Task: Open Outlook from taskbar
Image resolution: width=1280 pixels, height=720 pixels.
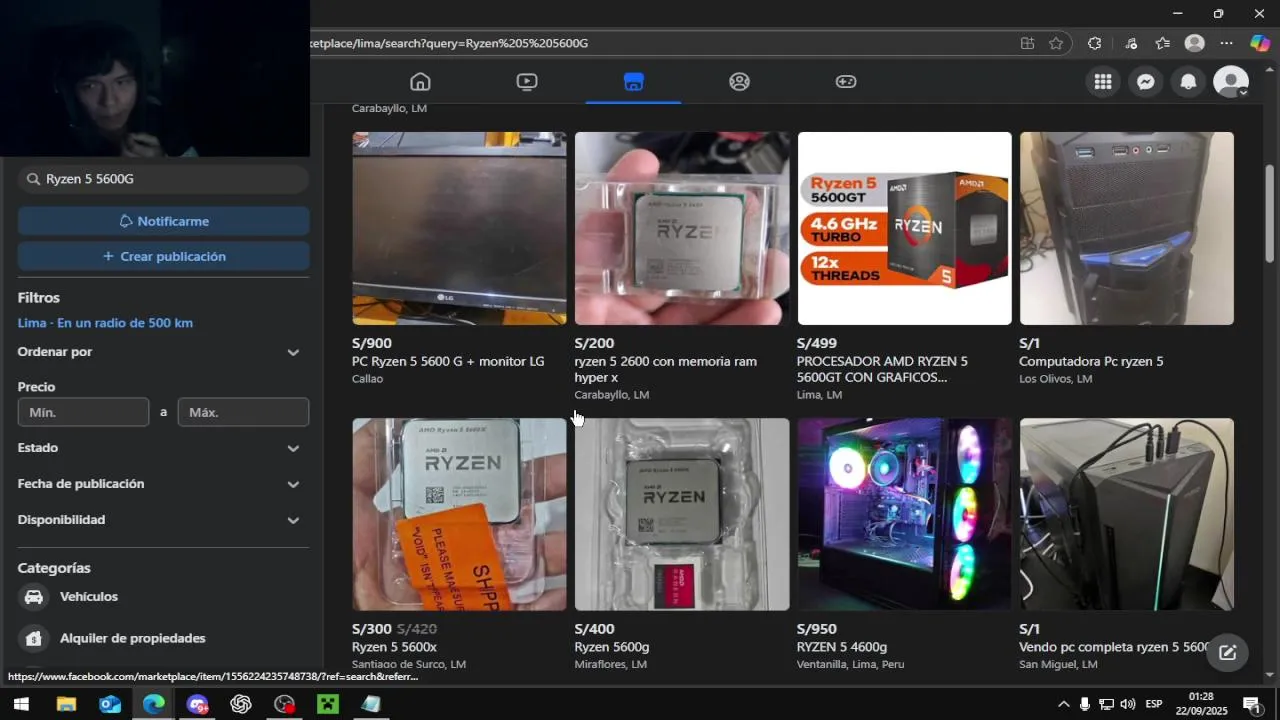Action: click(110, 704)
